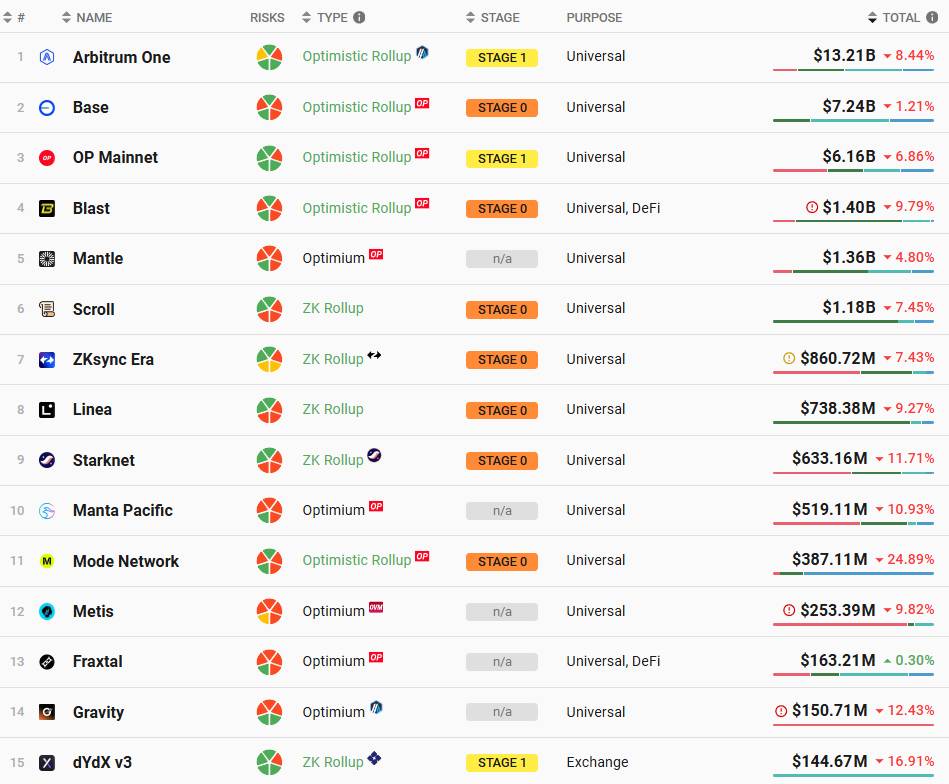
Task: Click the $1.18B total value for Scroll
Action: click(x=849, y=308)
